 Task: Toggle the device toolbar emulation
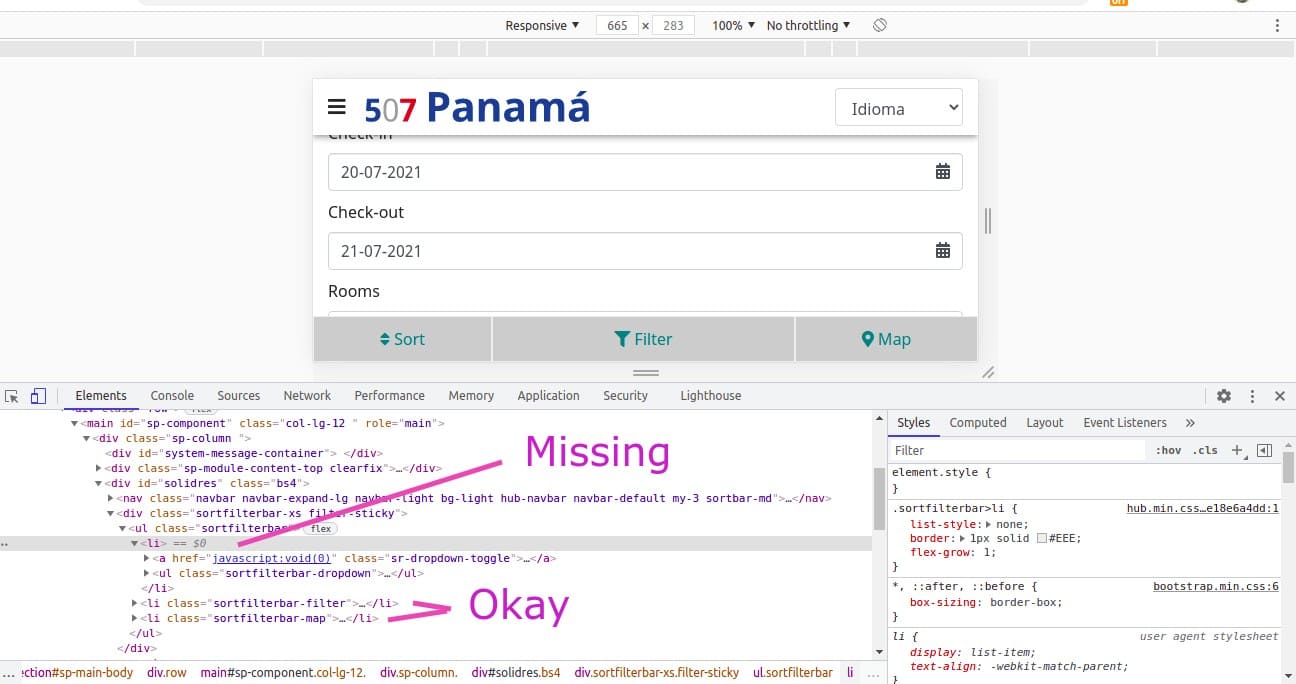(x=38, y=396)
